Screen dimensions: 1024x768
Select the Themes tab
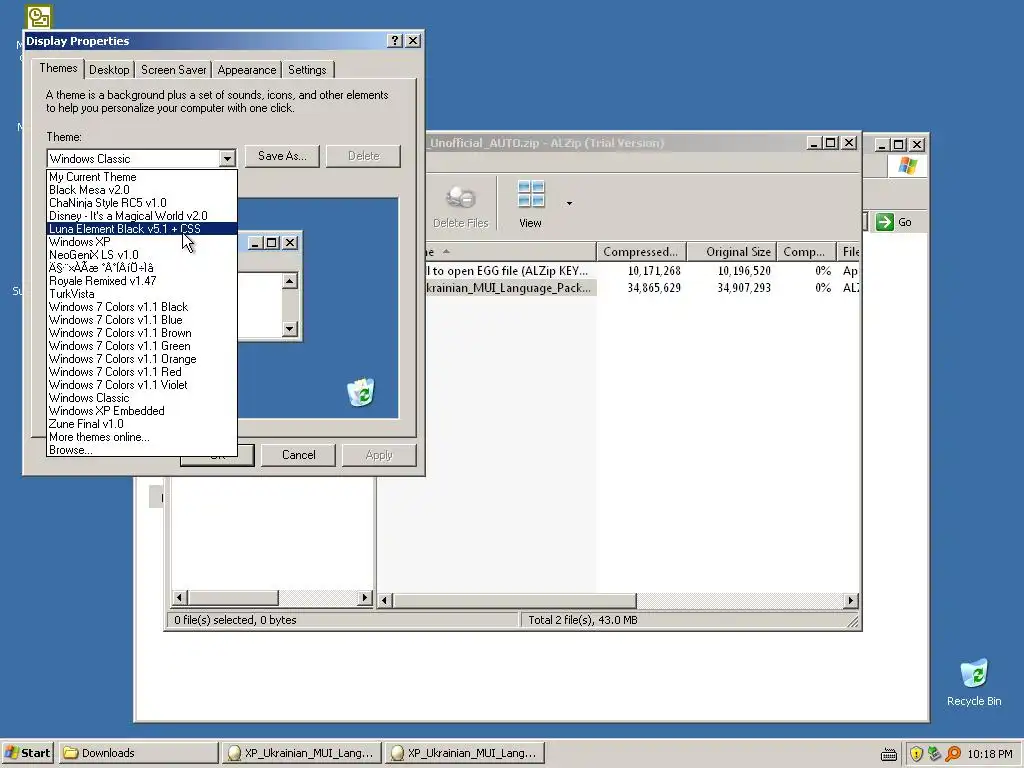click(58, 68)
